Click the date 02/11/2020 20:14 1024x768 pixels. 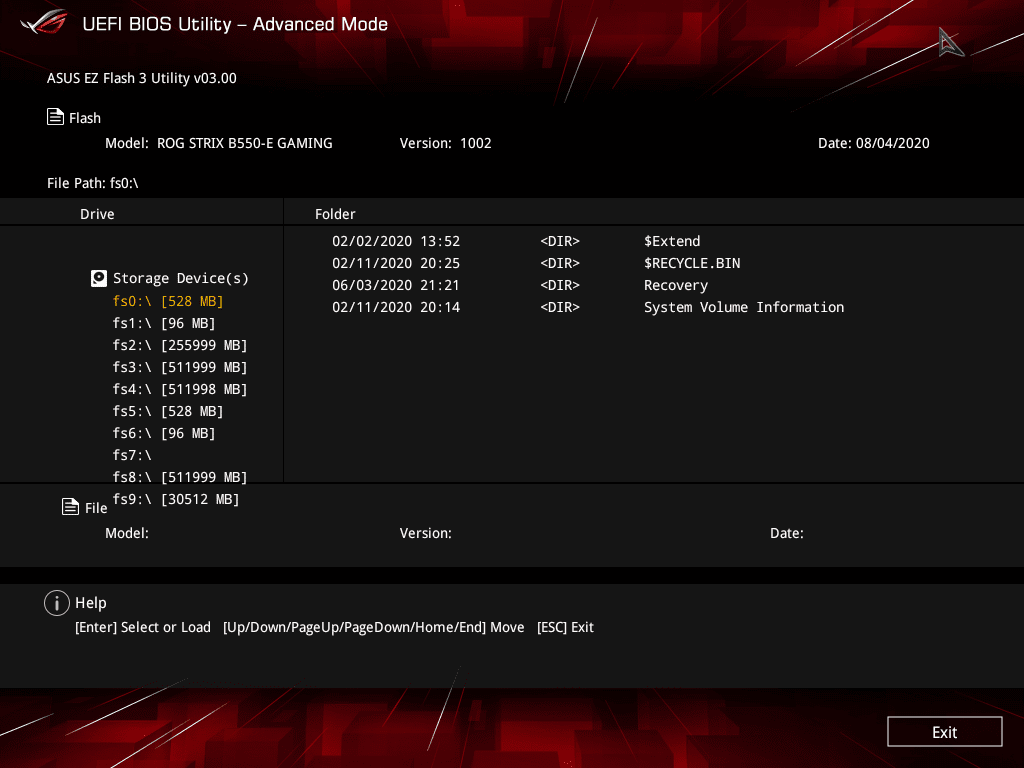(396, 307)
